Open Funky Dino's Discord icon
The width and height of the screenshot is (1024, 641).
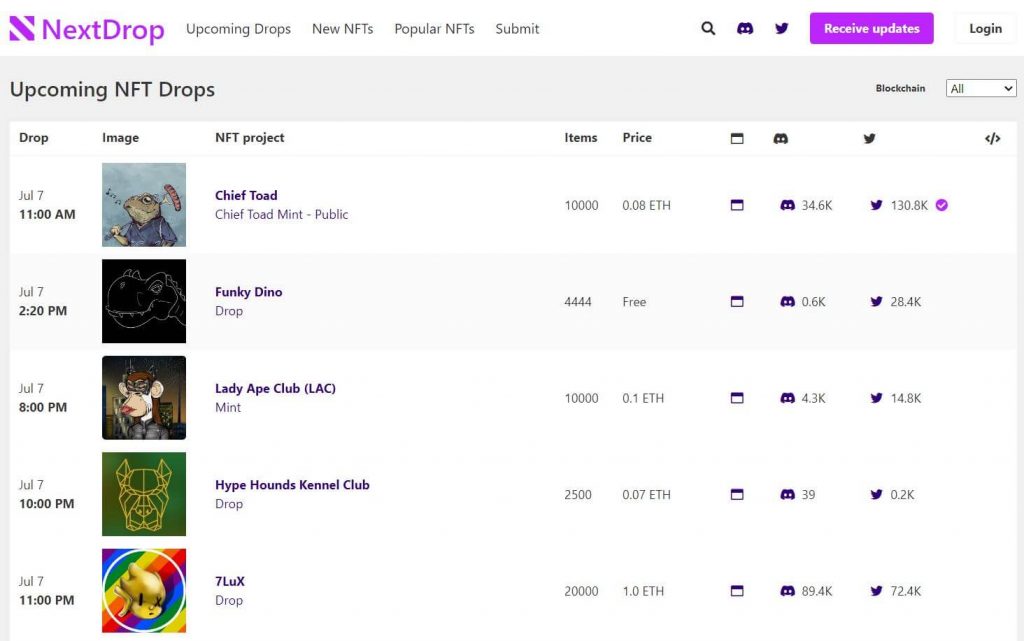click(x=787, y=302)
